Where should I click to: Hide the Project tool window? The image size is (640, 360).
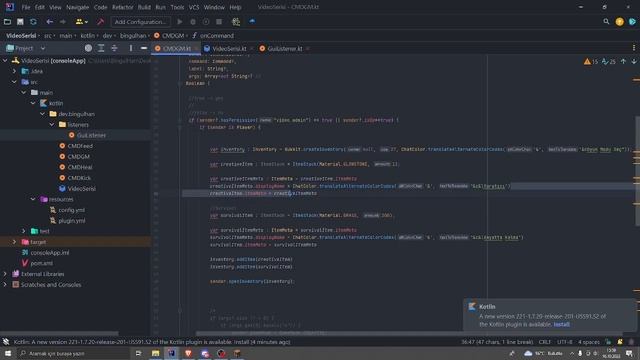click(x=144, y=48)
